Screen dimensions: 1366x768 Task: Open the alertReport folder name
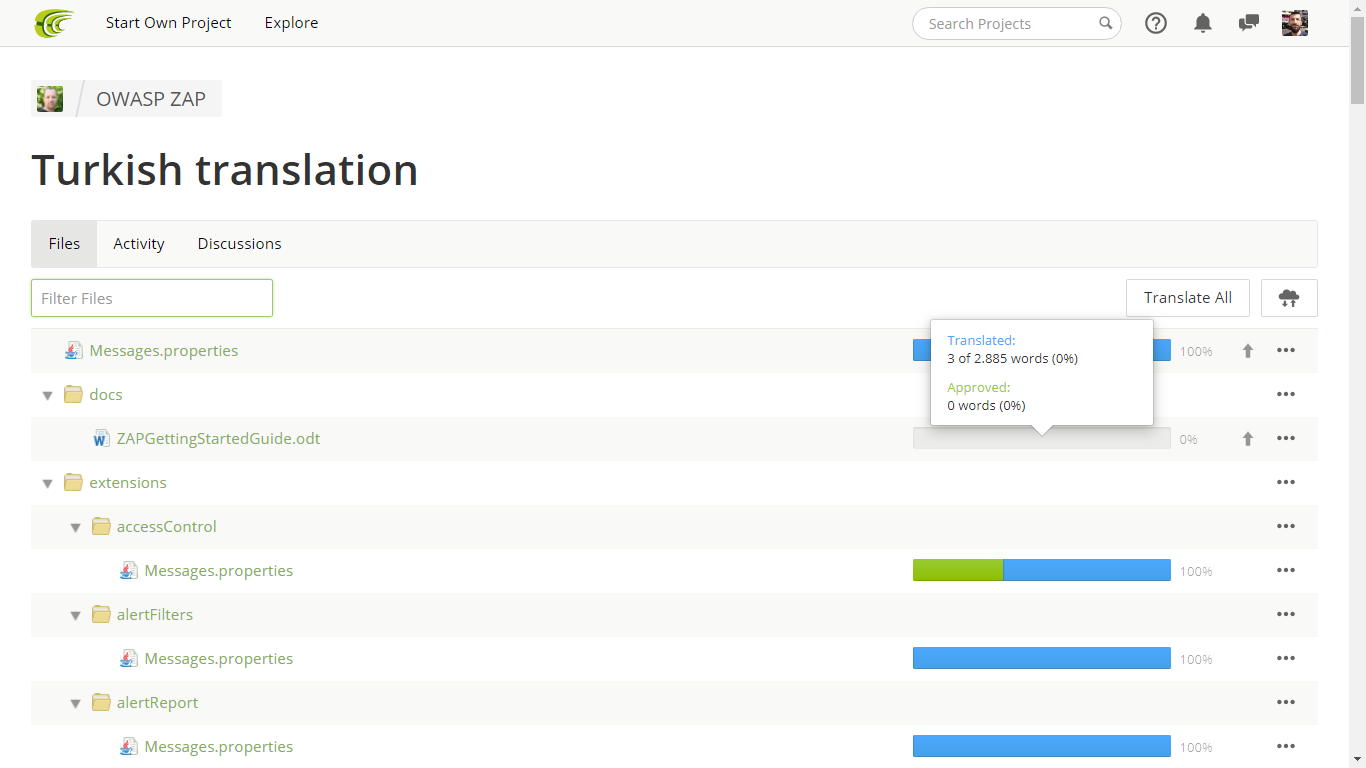(x=158, y=703)
